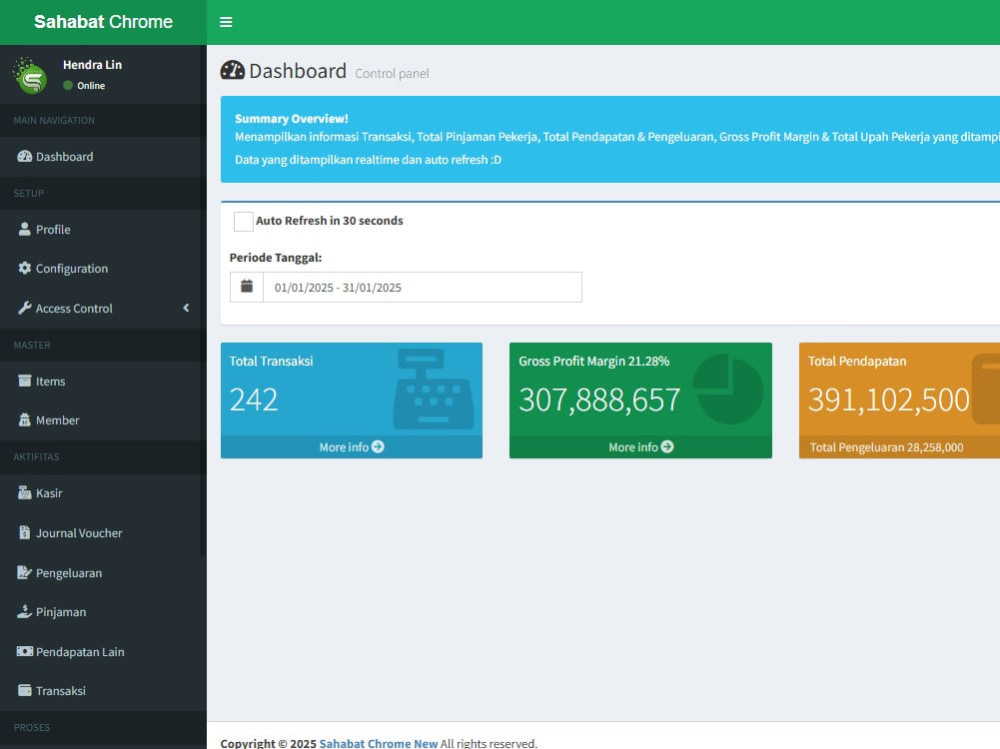Image resolution: width=1000 pixels, height=749 pixels.
Task: Click the Periode Tanggal: label
Action: click(276, 258)
